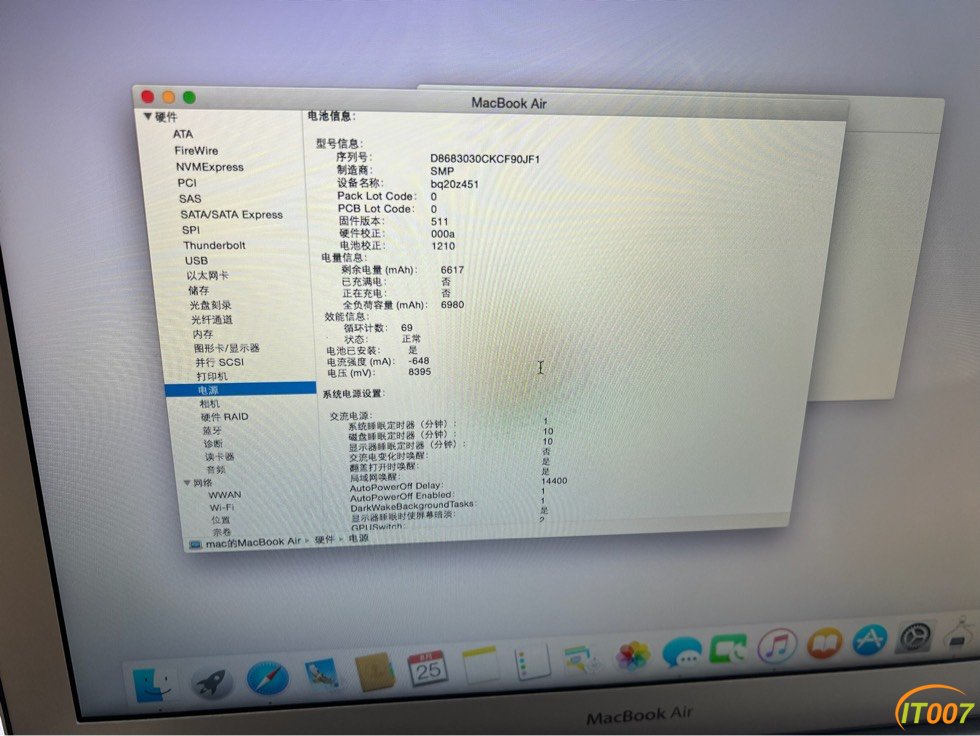
Task: Select 储存 in the sidebar
Action: coord(199,291)
